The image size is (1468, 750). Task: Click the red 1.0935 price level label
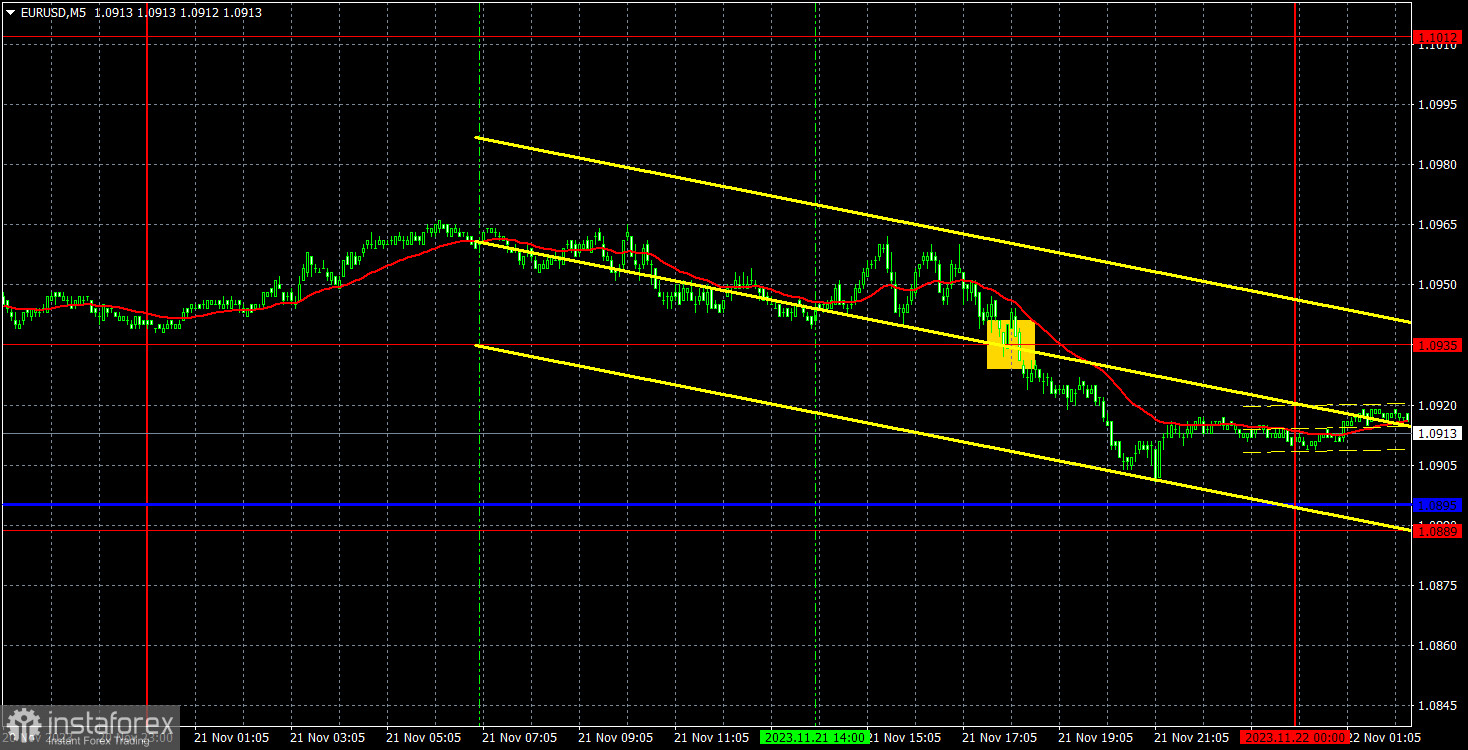tap(1437, 345)
